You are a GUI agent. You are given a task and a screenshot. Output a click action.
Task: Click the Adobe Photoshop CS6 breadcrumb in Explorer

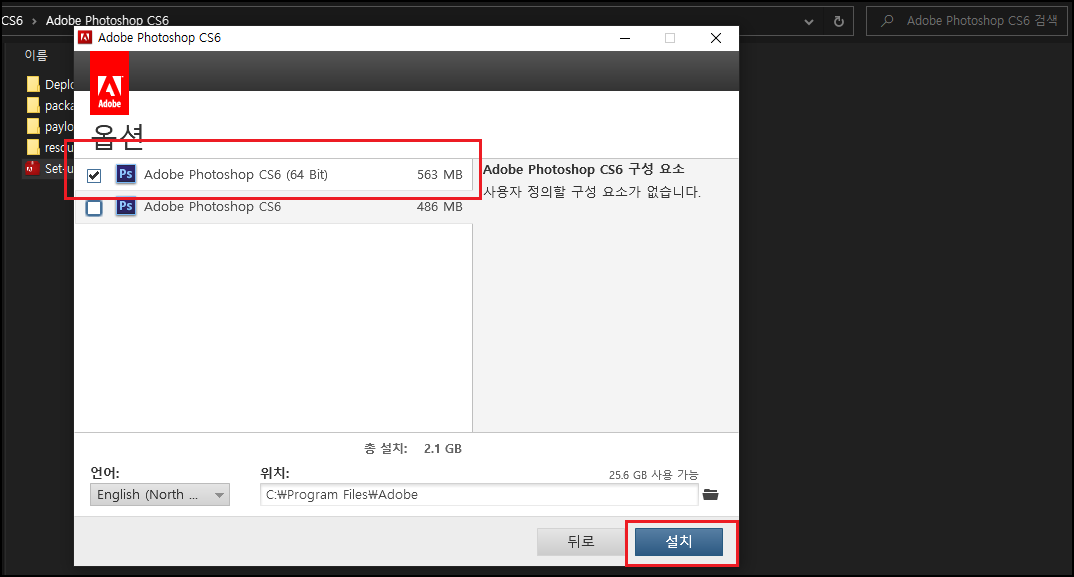click(107, 21)
